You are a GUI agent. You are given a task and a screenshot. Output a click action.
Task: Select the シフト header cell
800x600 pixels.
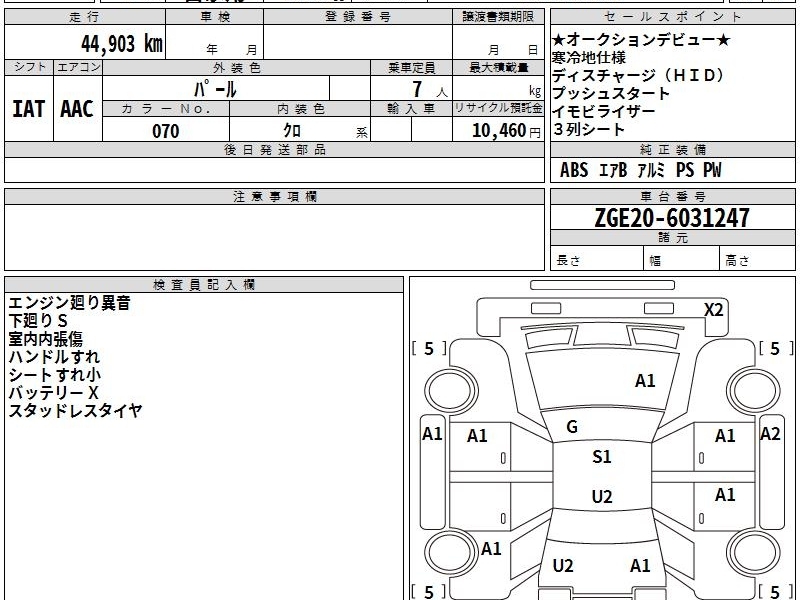29,67
